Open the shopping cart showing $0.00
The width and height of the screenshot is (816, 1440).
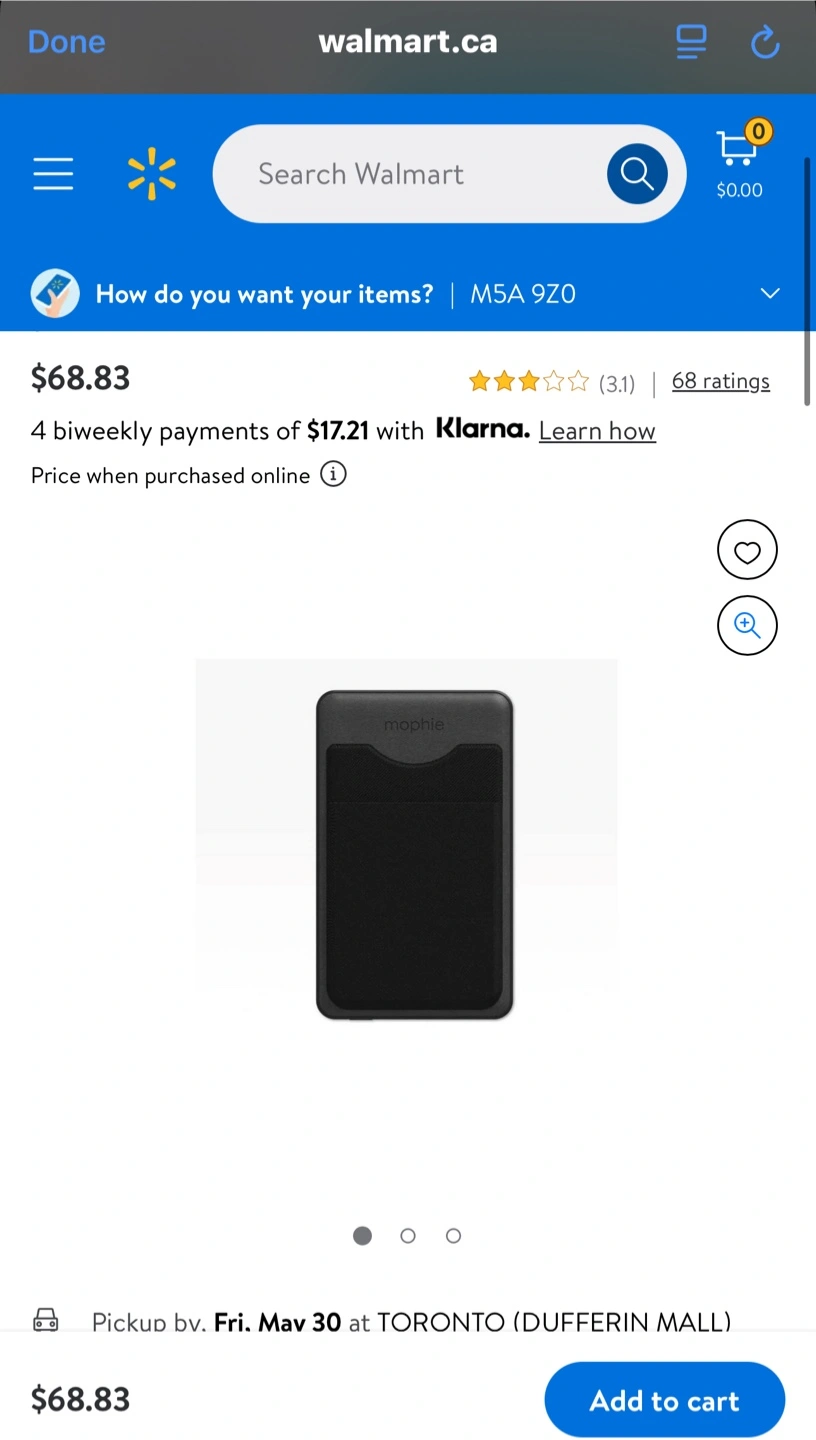(739, 163)
